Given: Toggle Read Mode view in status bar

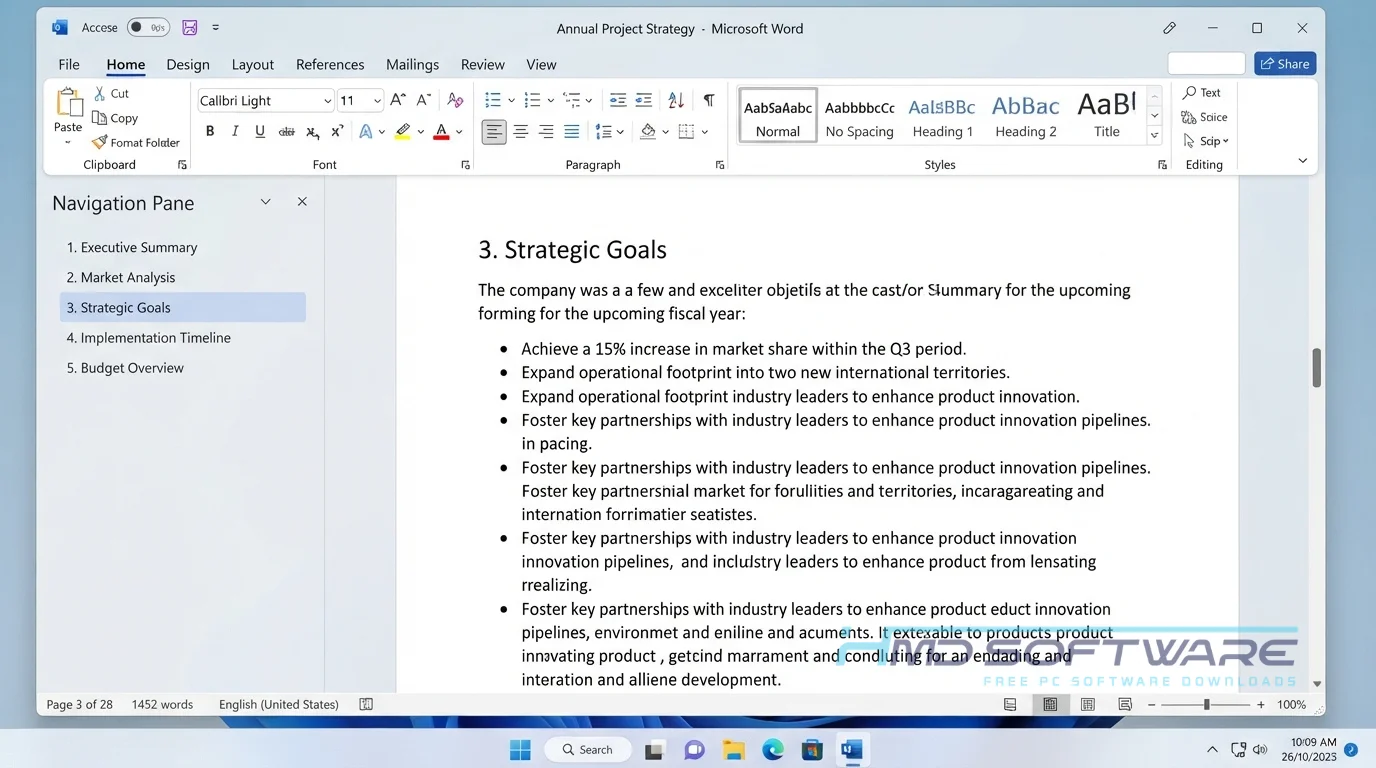Looking at the screenshot, I should click(1010, 705).
